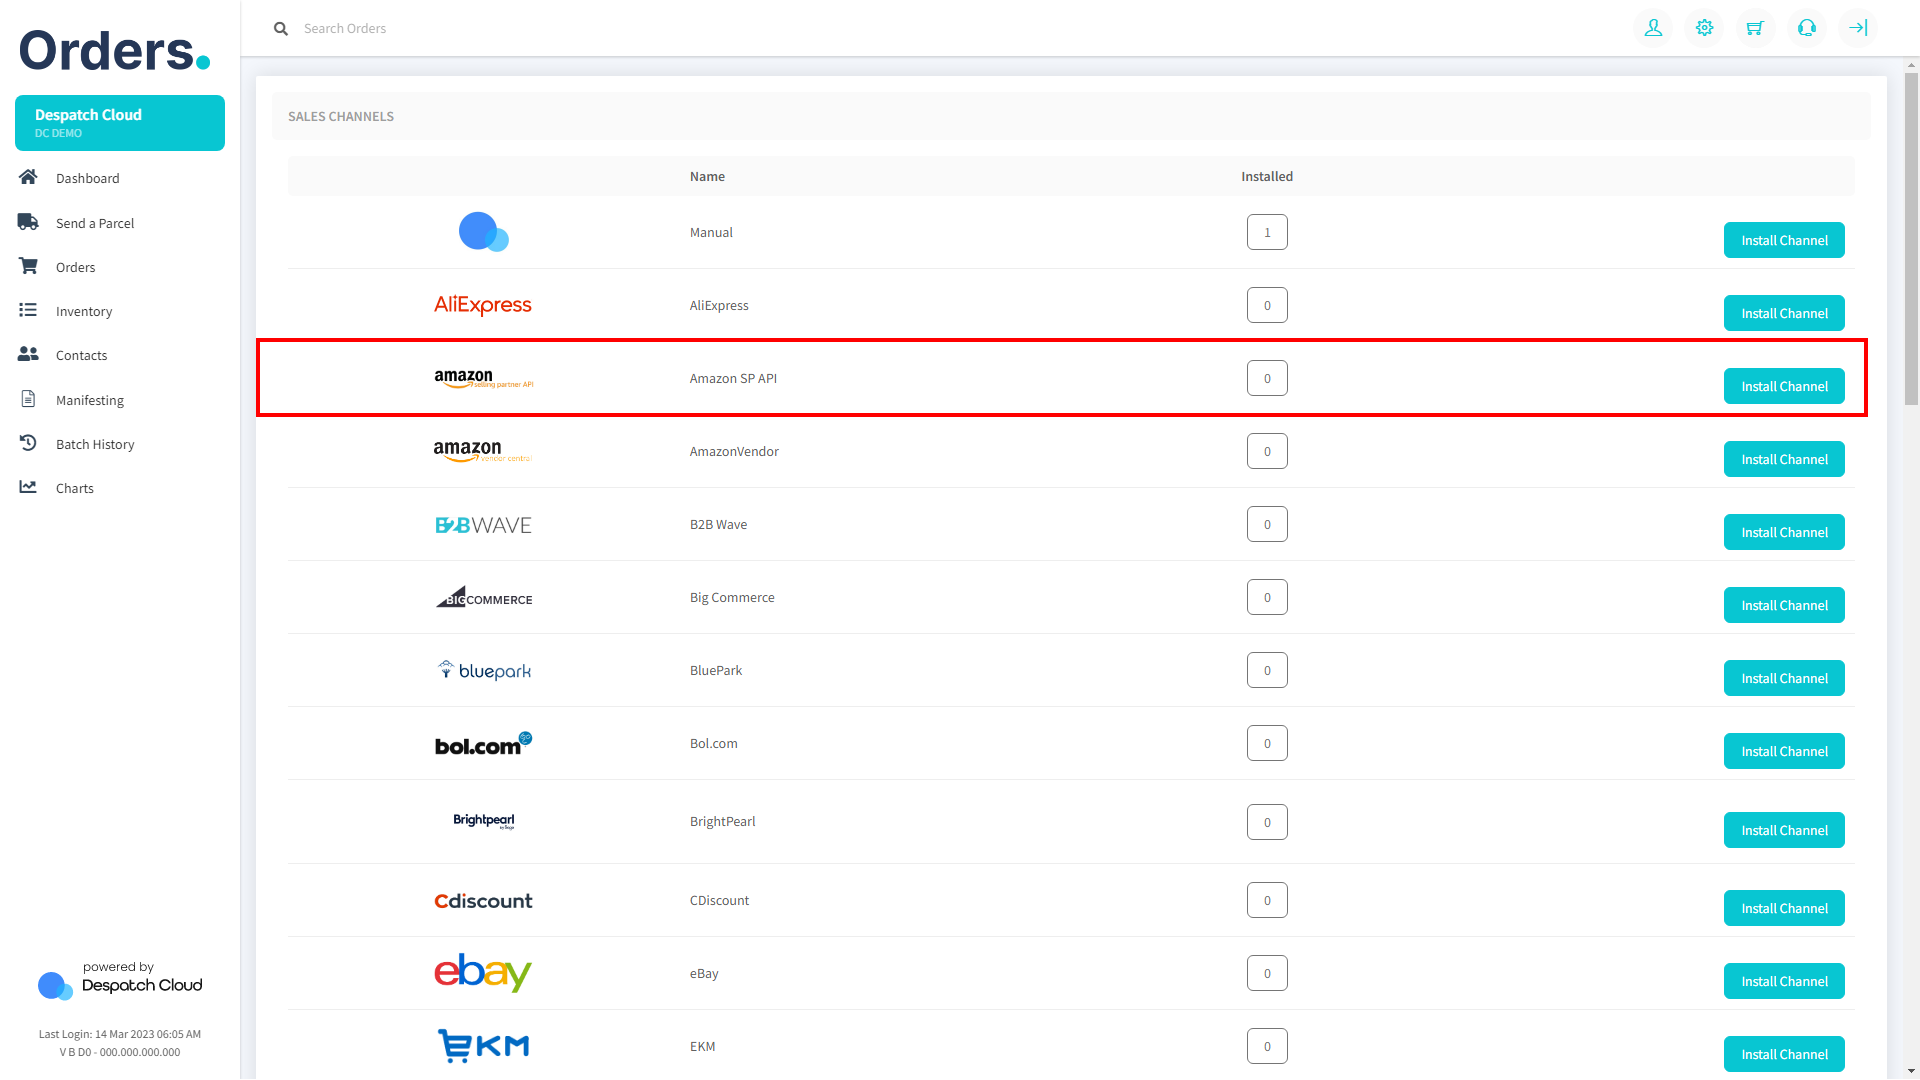Open the support headset icon
1920x1080 pixels.
tap(1806, 28)
